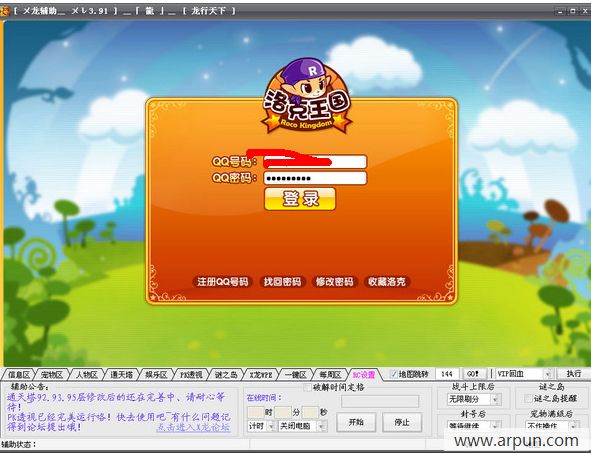This screenshot has width=591, height=453.
Task: Maximize the X龙辅助 window
Action: [x=573, y=11]
